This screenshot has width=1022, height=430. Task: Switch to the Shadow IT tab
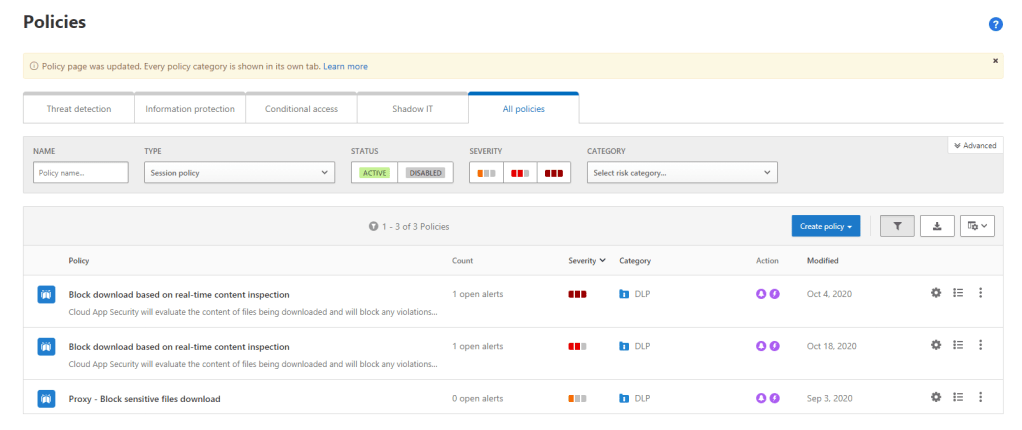tap(412, 109)
